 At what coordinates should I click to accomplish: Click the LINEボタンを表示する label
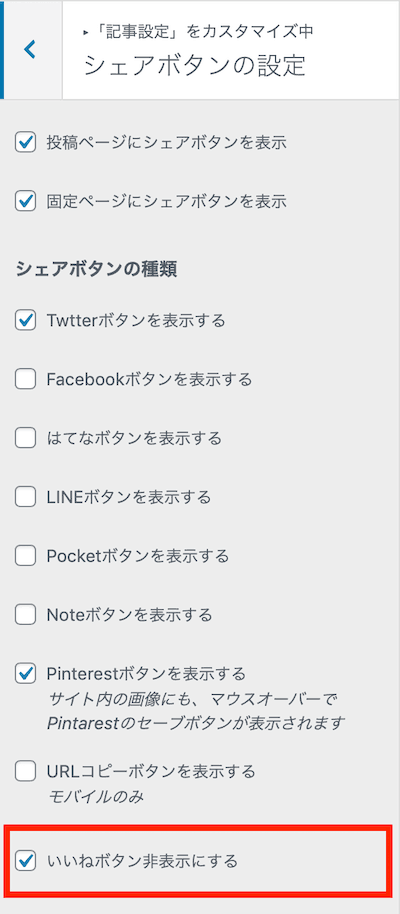(129, 498)
